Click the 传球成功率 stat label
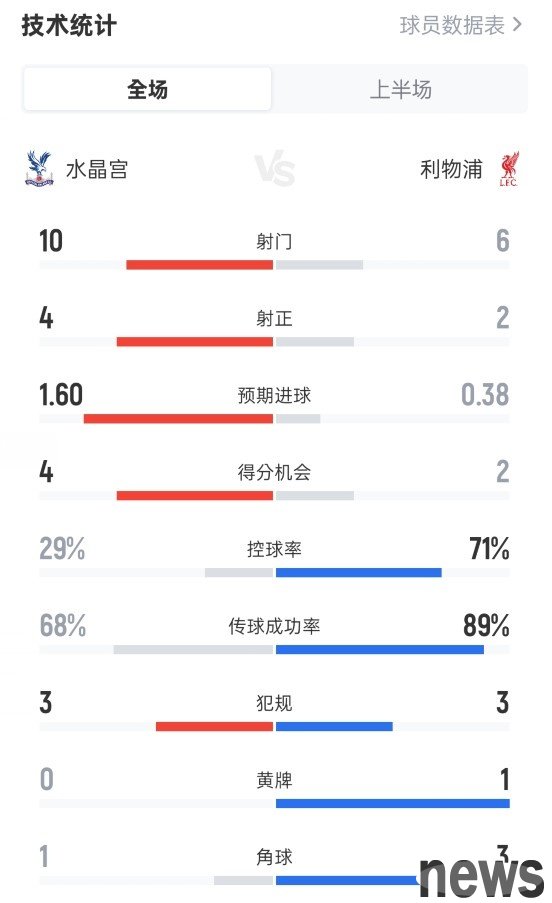 [274, 626]
